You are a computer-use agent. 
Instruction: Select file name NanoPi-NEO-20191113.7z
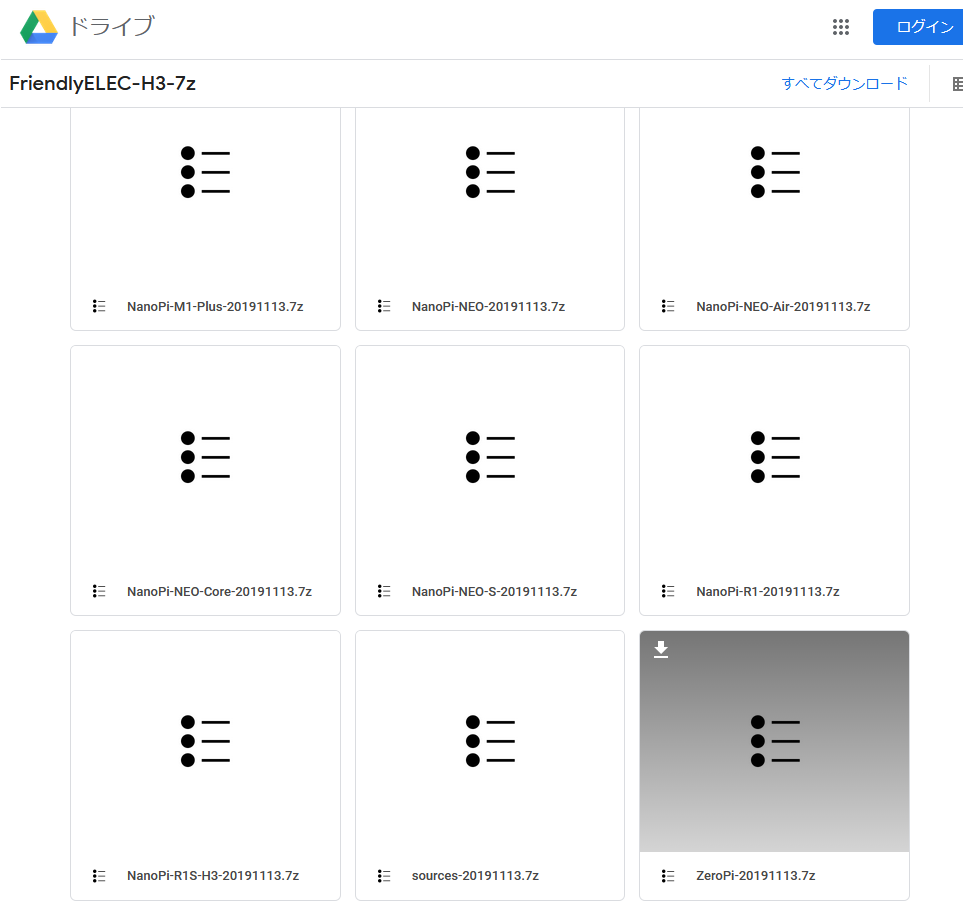click(488, 306)
